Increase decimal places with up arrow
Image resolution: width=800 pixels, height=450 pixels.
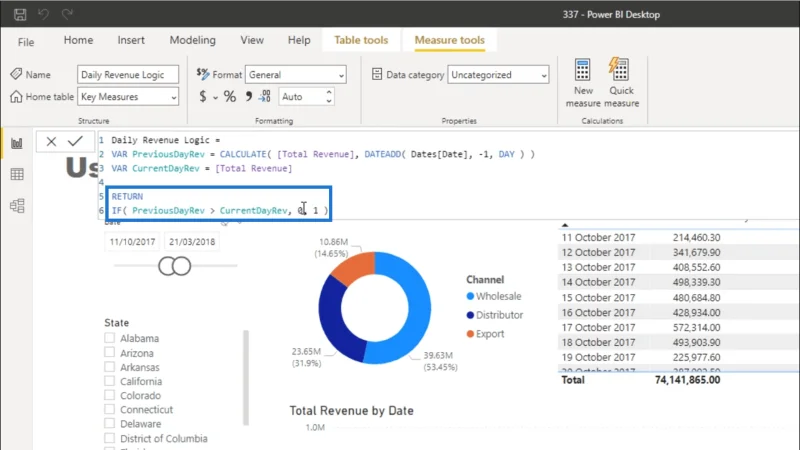coord(329,92)
